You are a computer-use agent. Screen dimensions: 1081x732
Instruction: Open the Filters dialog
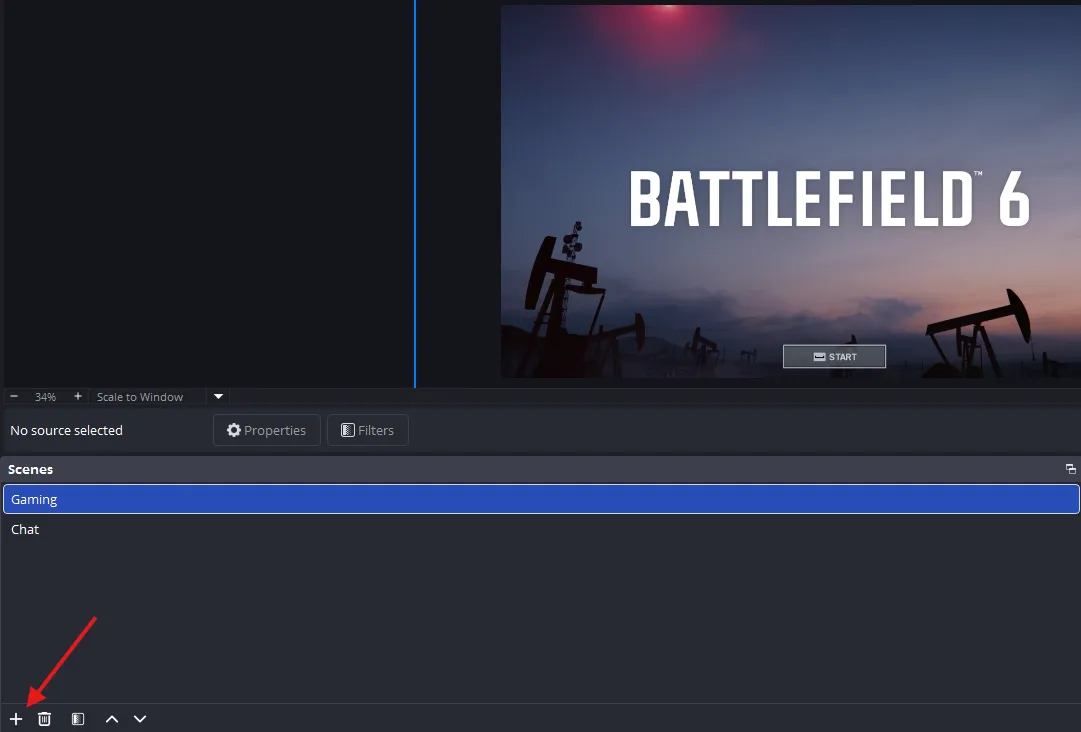tap(367, 430)
